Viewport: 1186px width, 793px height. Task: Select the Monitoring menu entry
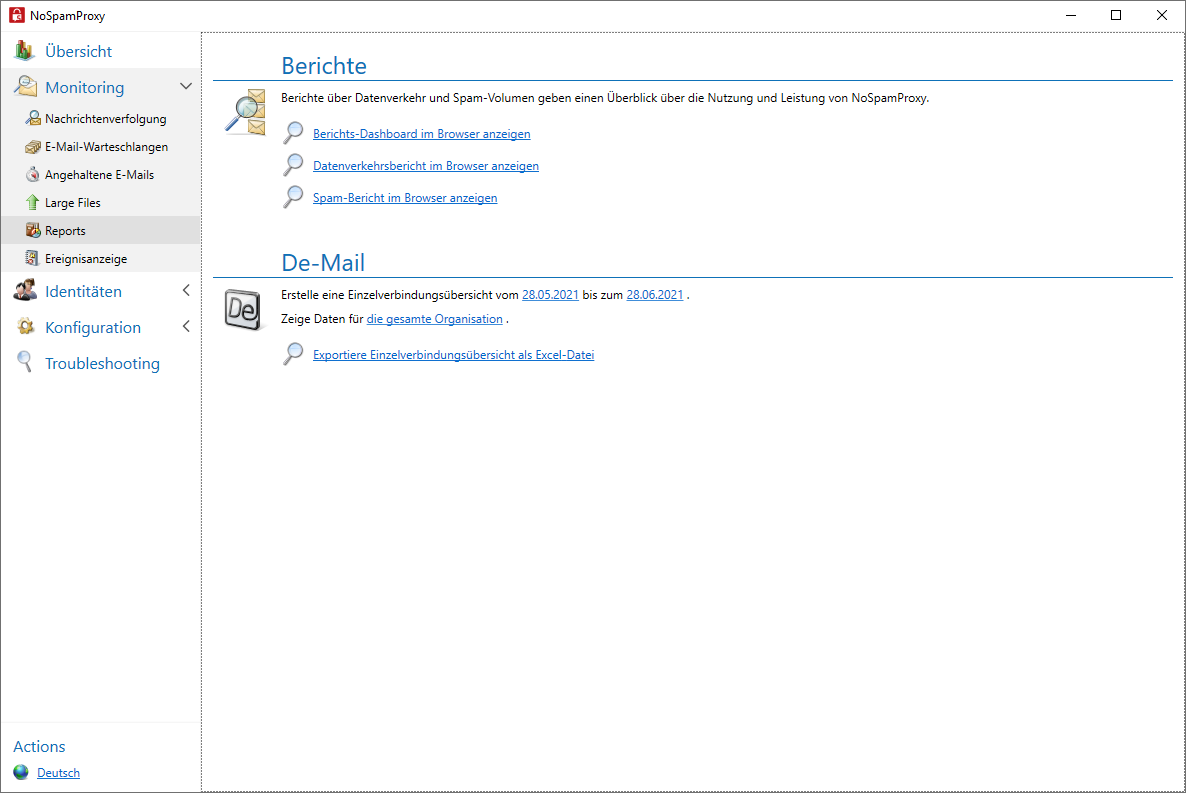[85, 88]
